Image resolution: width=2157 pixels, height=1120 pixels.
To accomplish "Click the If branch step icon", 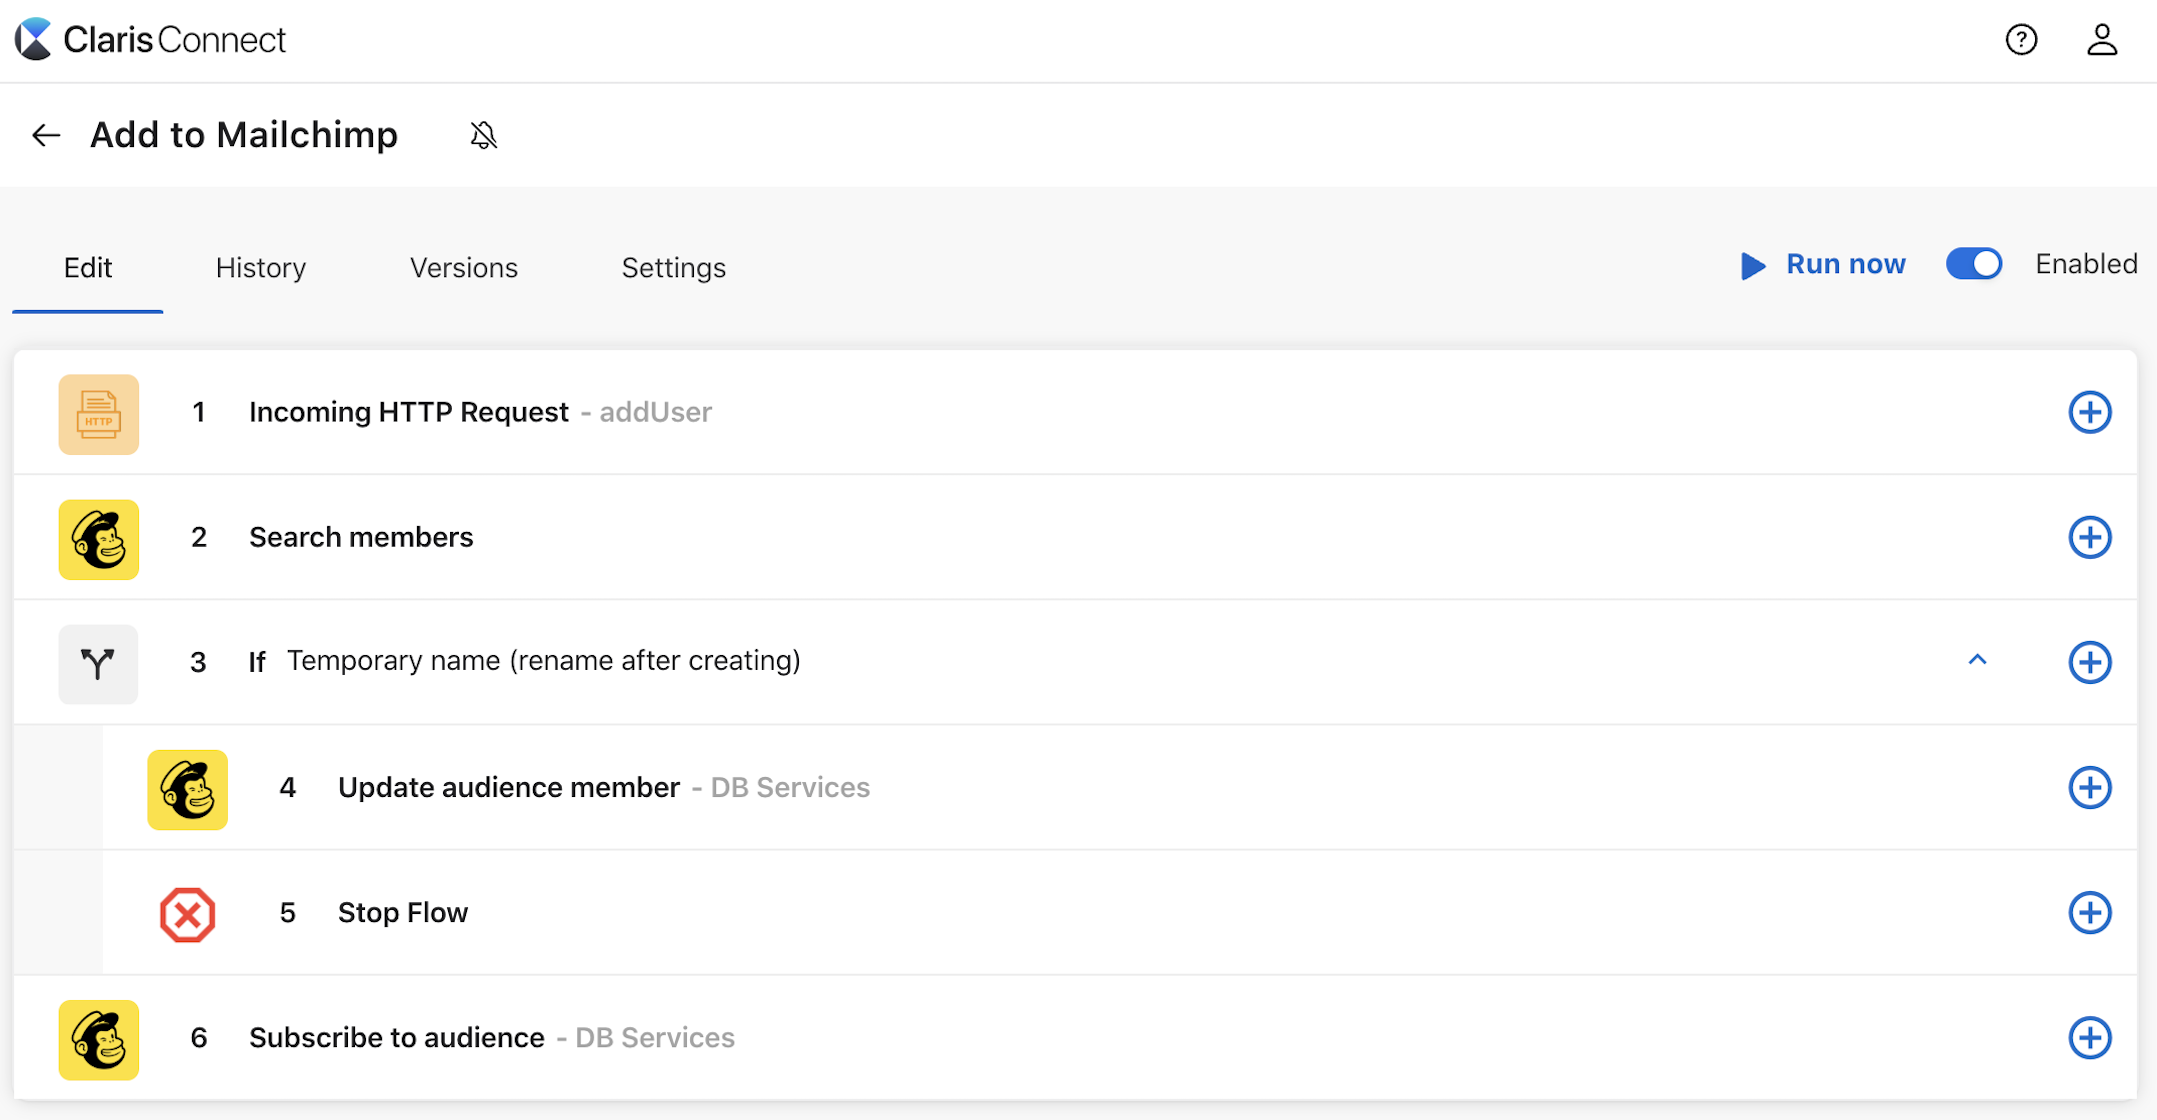I will (98, 664).
